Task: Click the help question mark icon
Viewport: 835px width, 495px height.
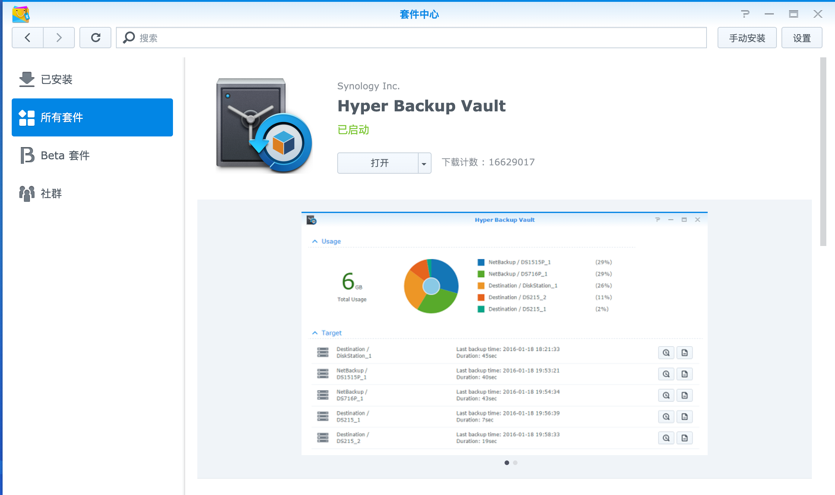Action: (x=745, y=14)
